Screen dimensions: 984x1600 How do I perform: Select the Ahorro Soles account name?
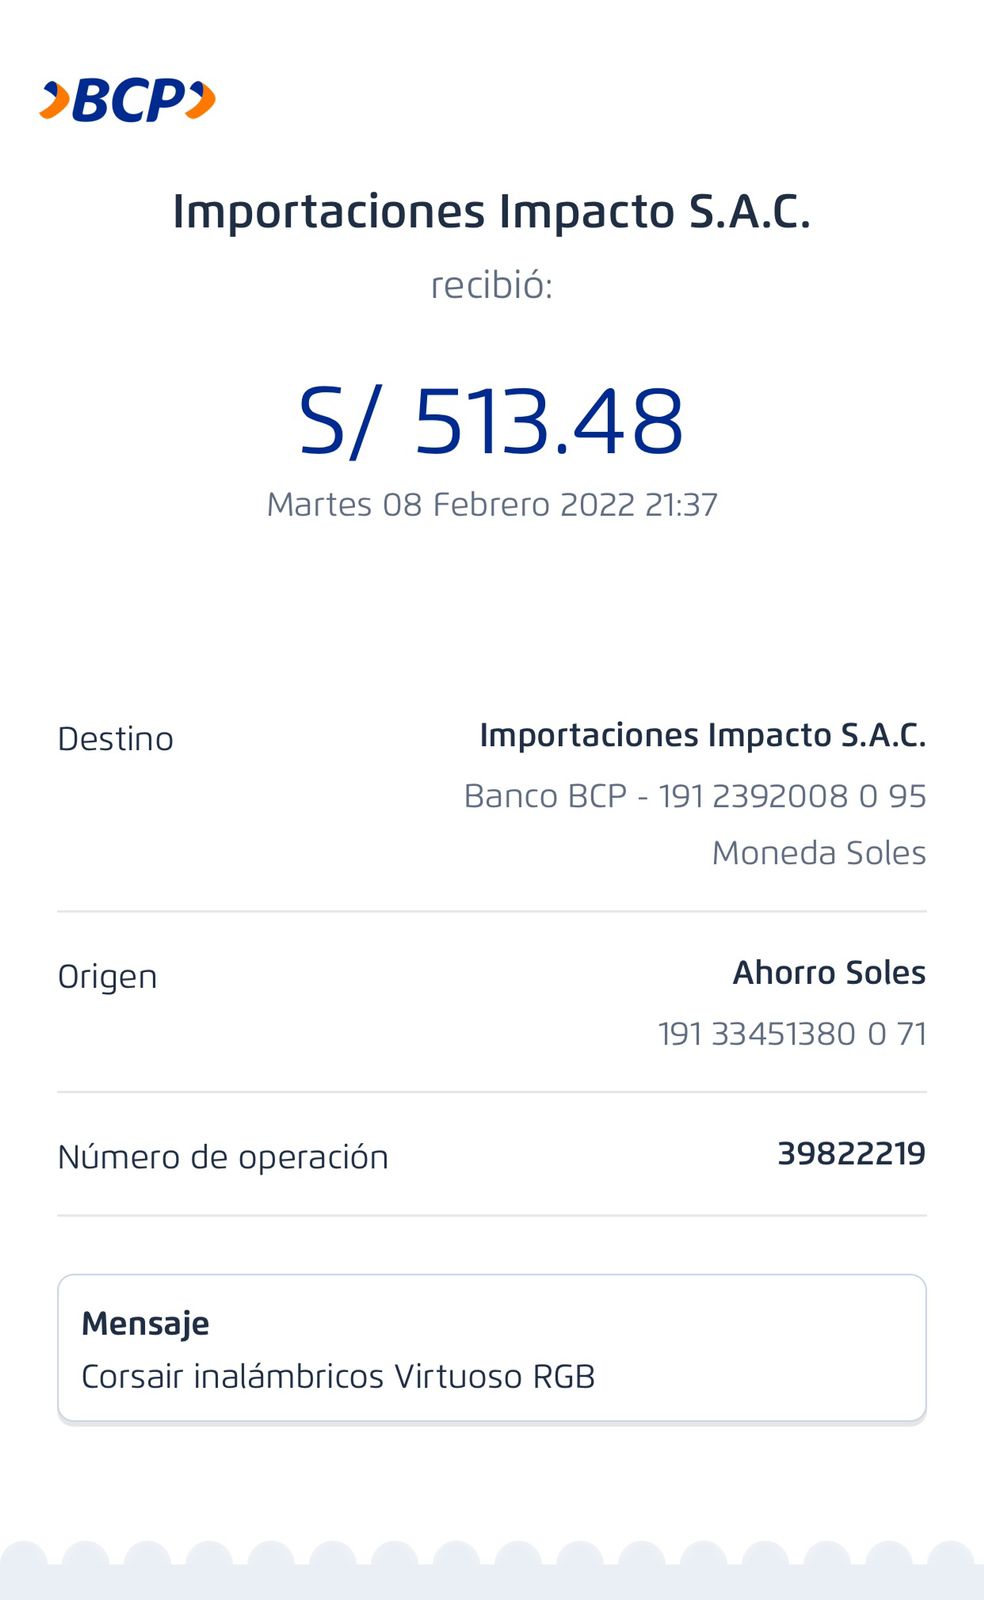829,973
